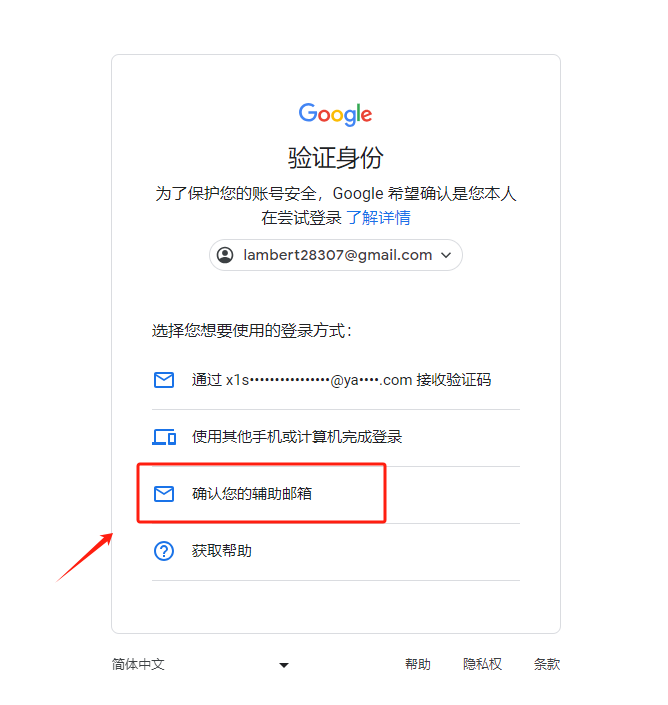Select 获取帮助 option
This screenshot has width=668, height=705.
tap(336, 551)
